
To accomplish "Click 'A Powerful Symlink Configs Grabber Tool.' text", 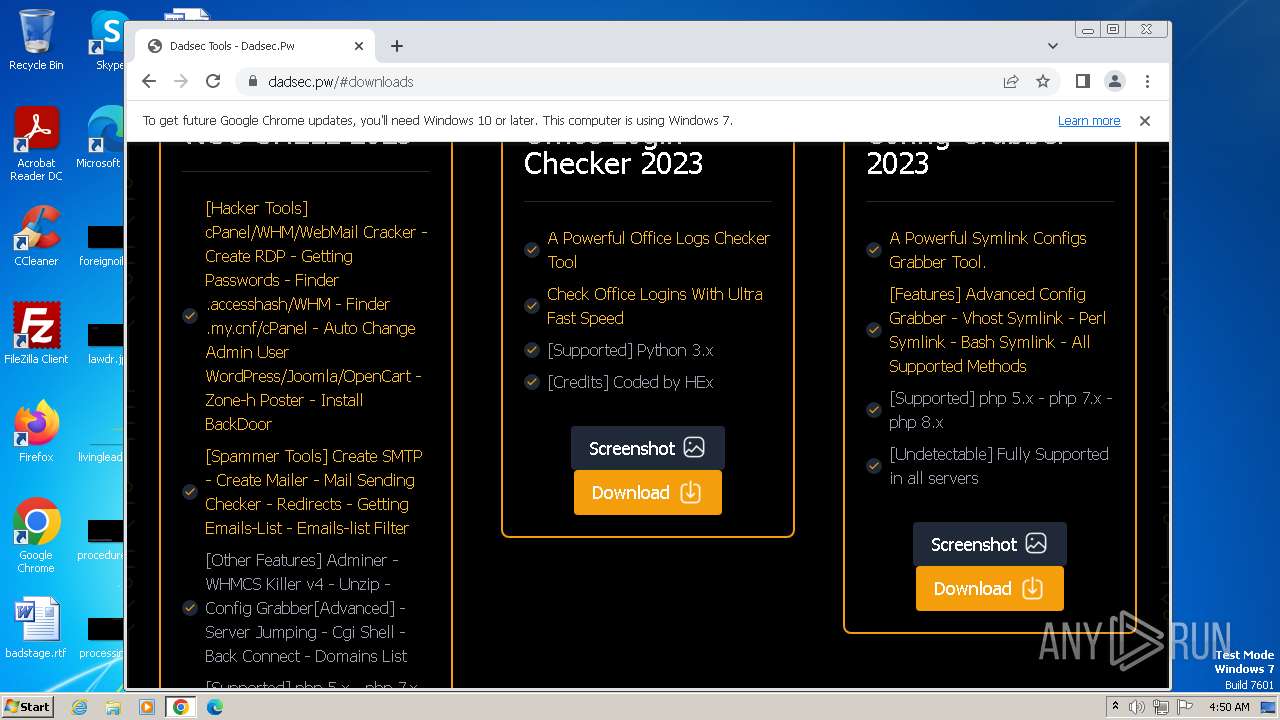I will [988, 250].
